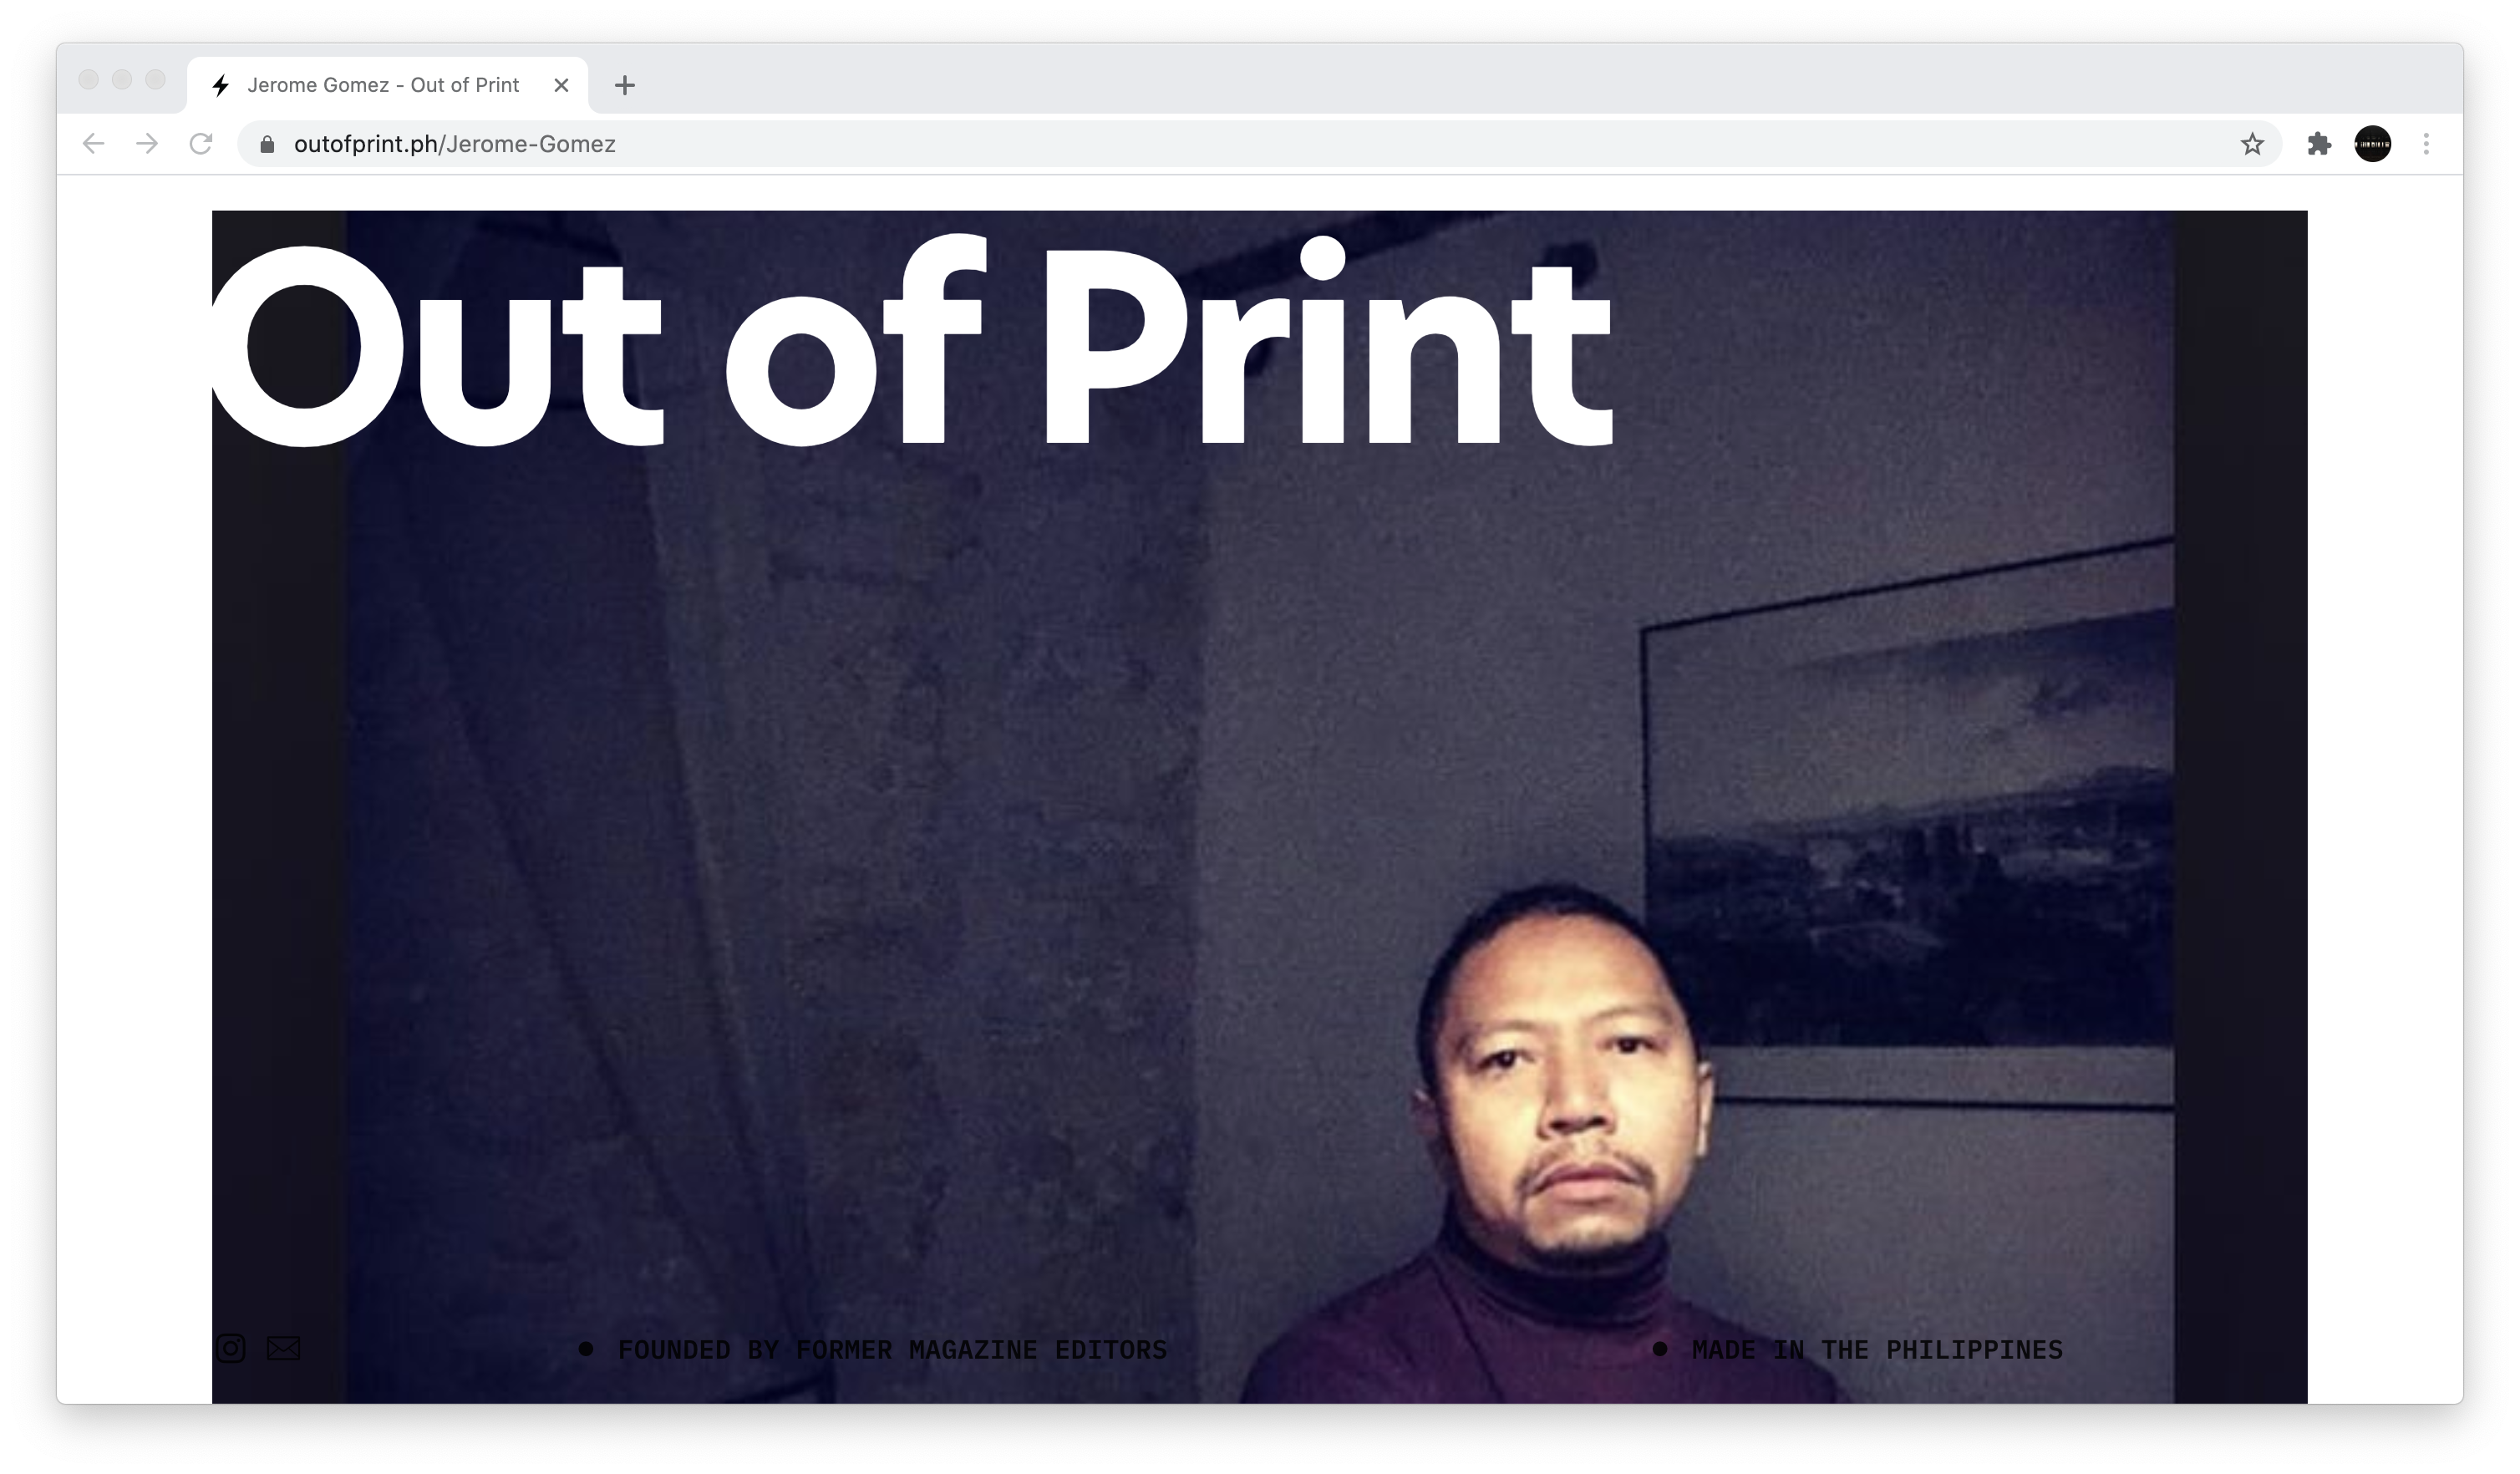The image size is (2520, 1474).
Task: Click the Jerome Gomez portrait photo
Action: click(1260, 807)
